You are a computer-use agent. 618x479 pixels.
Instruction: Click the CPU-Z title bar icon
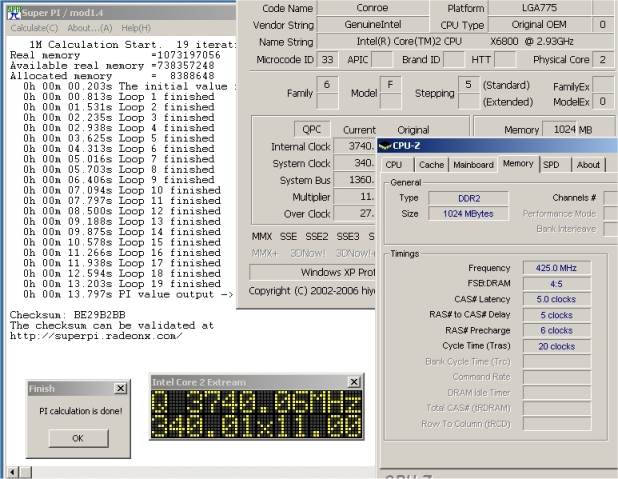[385, 146]
